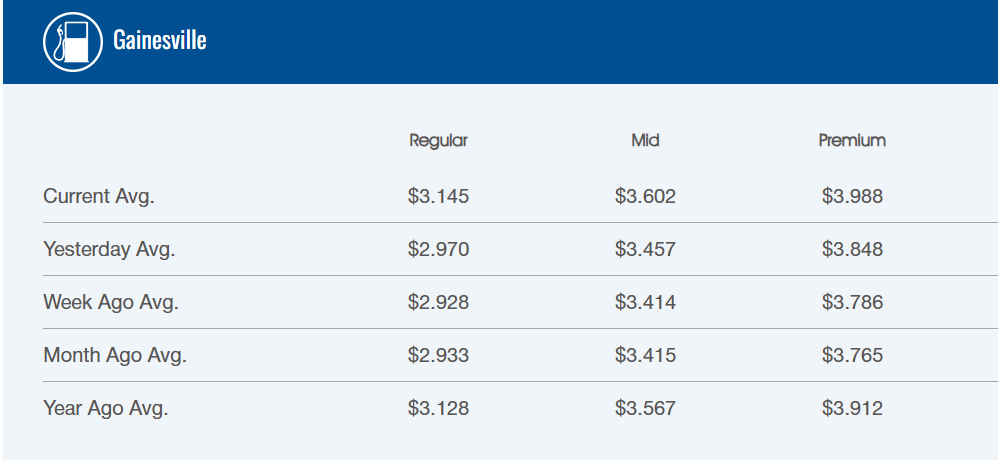Screen dimensions: 998x460
Task: Click year ago Mid price $3.567
Action: pyautogui.click(x=645, y=408)
